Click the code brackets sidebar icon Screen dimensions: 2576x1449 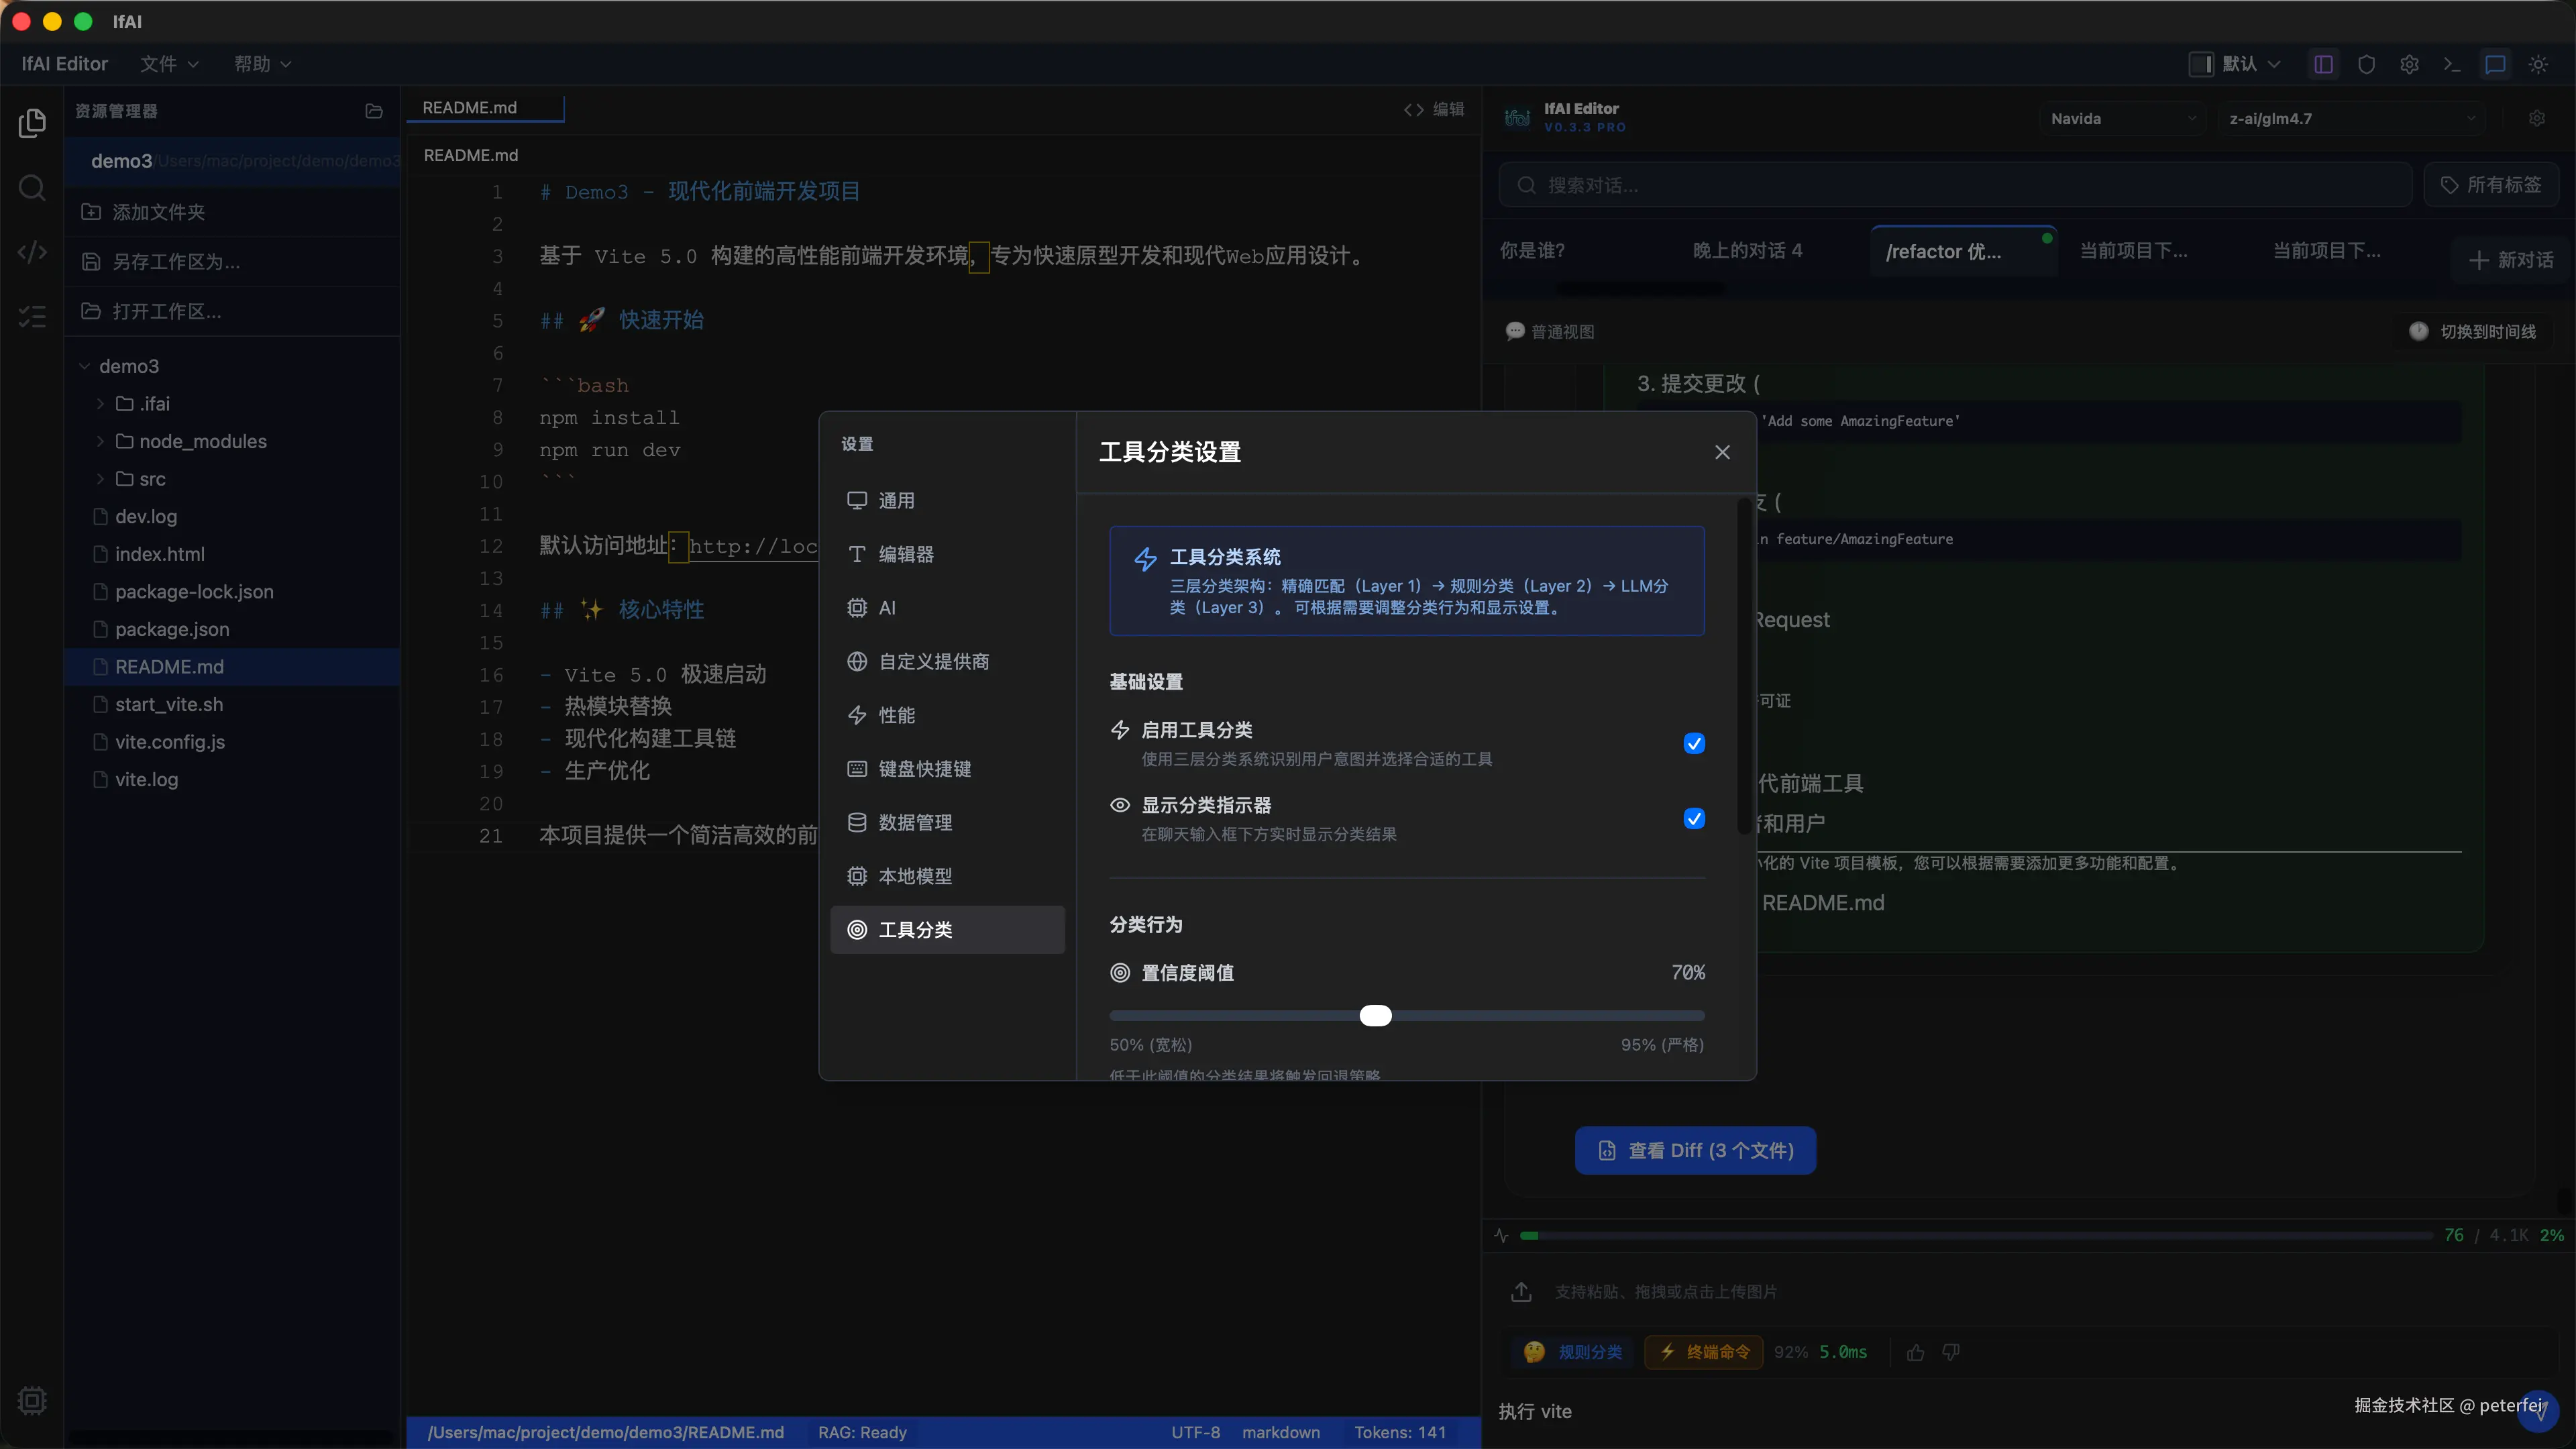point(32,252)
